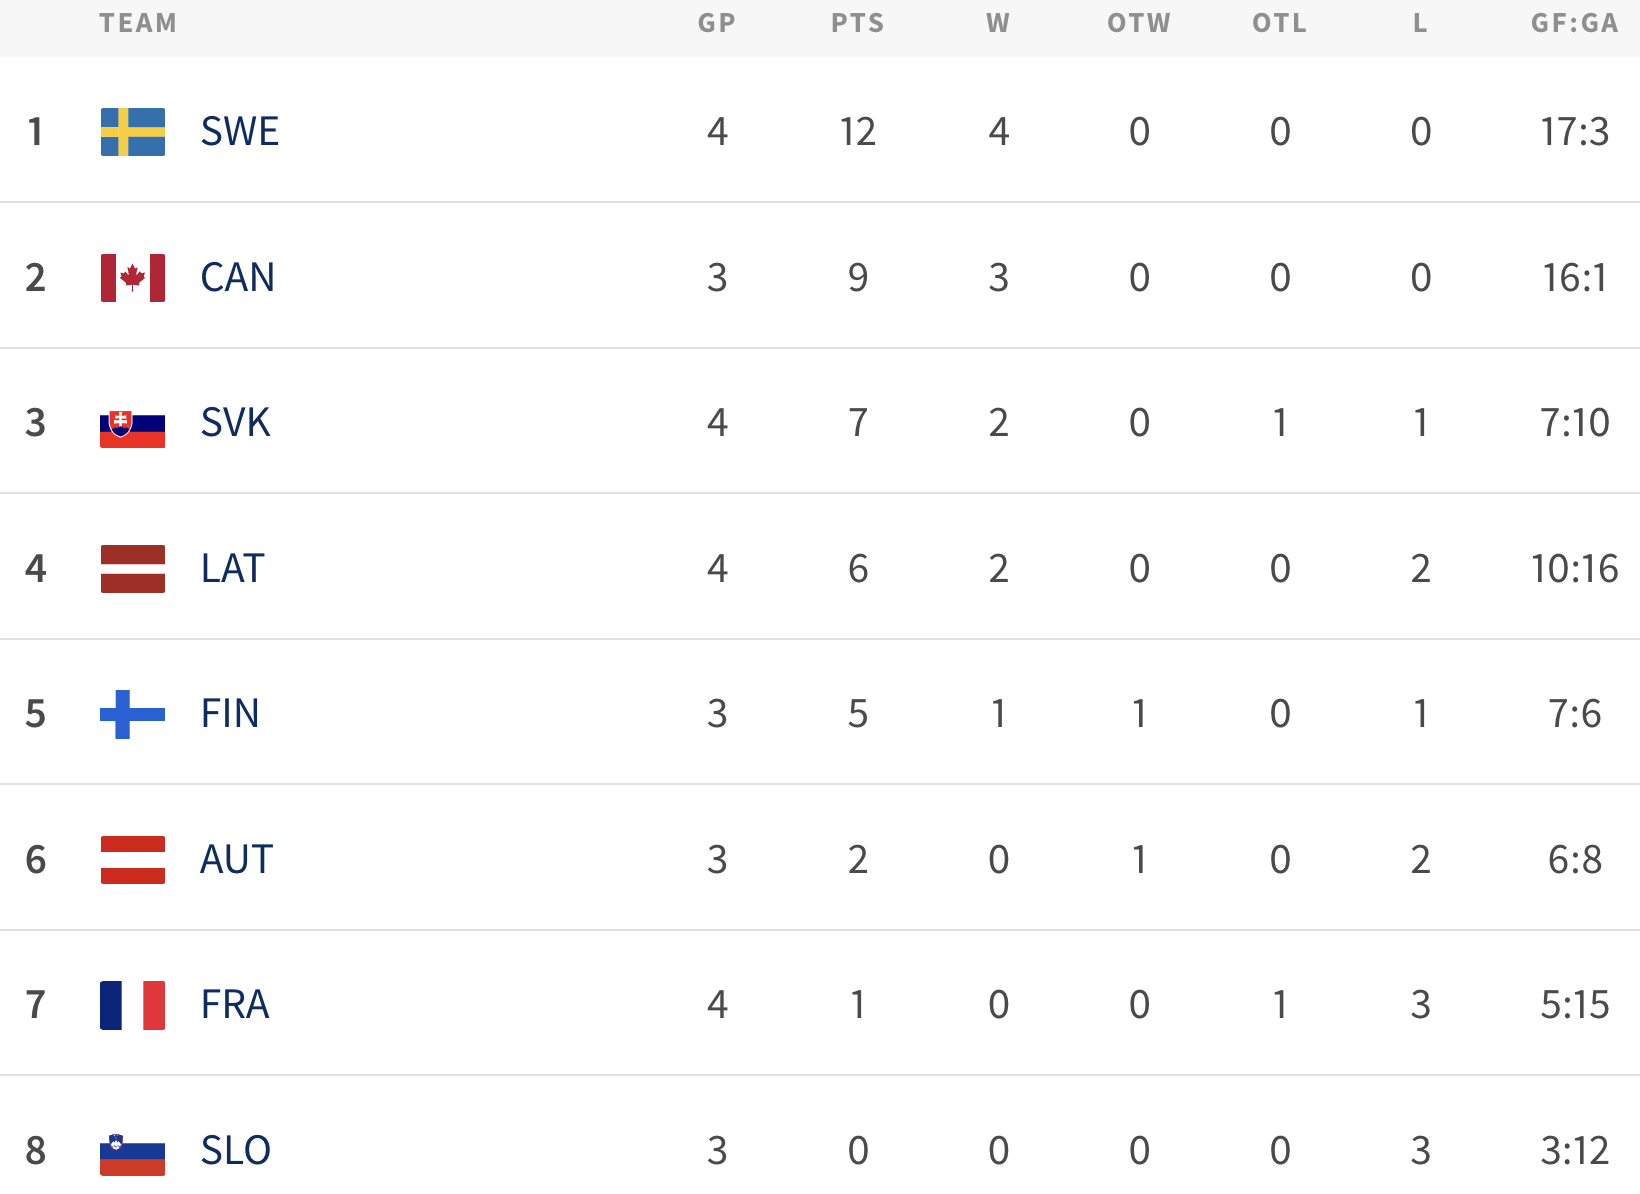The image size is (1640, 1194).
Task: Open the FIN team link
Action: click(230, 714)
